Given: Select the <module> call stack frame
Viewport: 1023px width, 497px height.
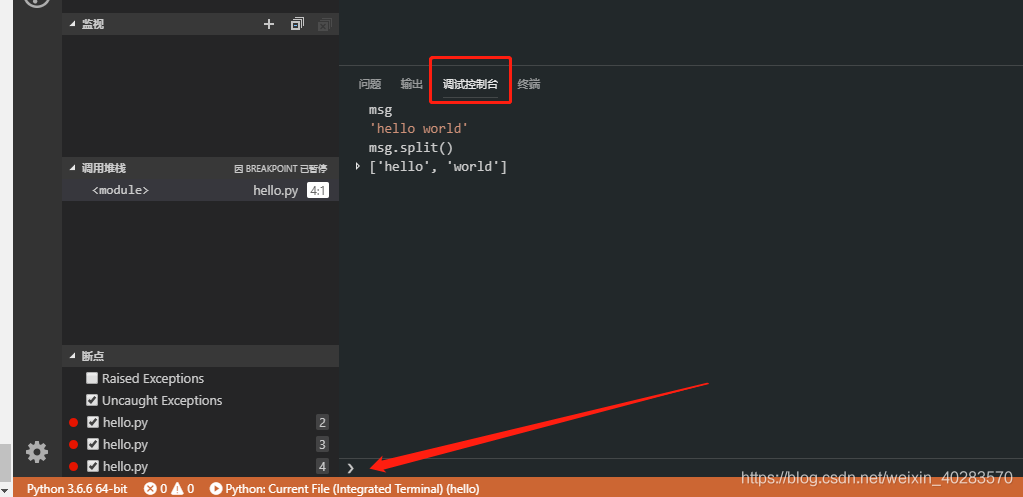Looking at the screenshot, I should 121,190.
